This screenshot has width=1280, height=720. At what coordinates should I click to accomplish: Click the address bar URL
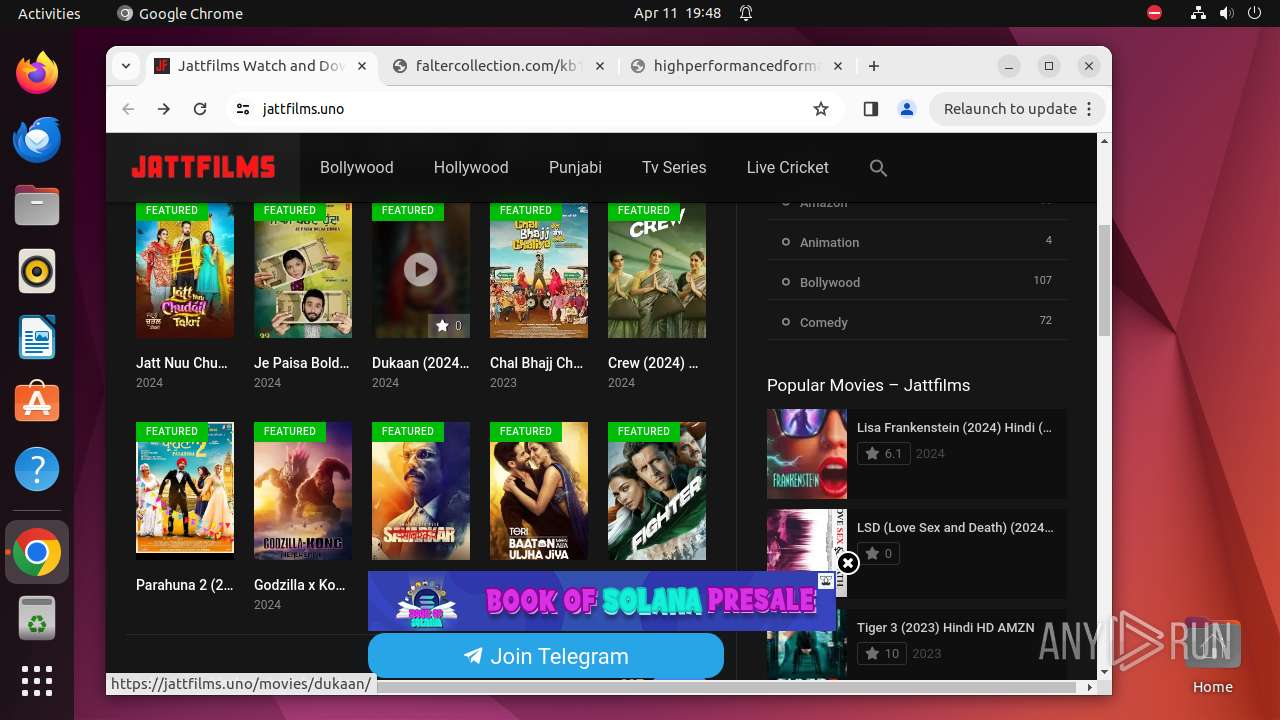click(x=303, y=109)
